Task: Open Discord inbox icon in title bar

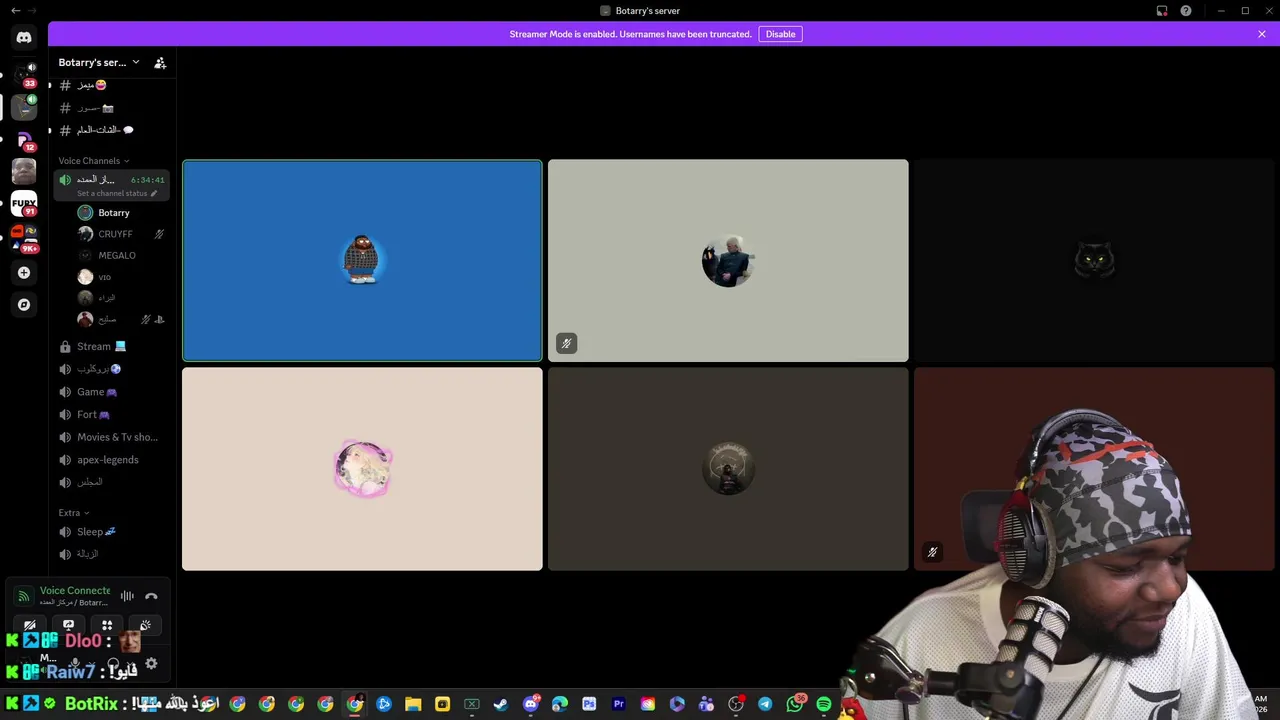Action: click(1162, 11)
